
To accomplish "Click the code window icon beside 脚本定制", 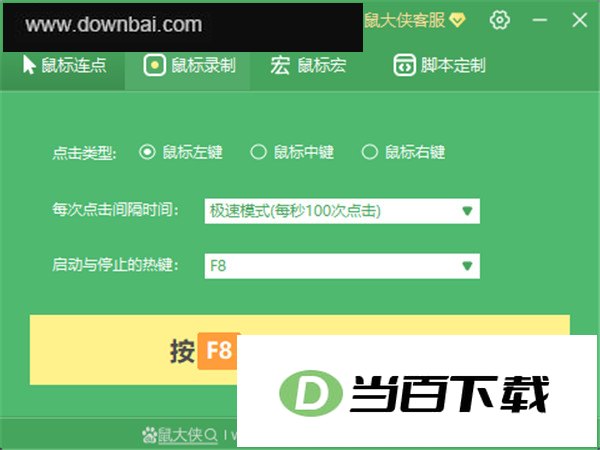I will coord(404,65).
